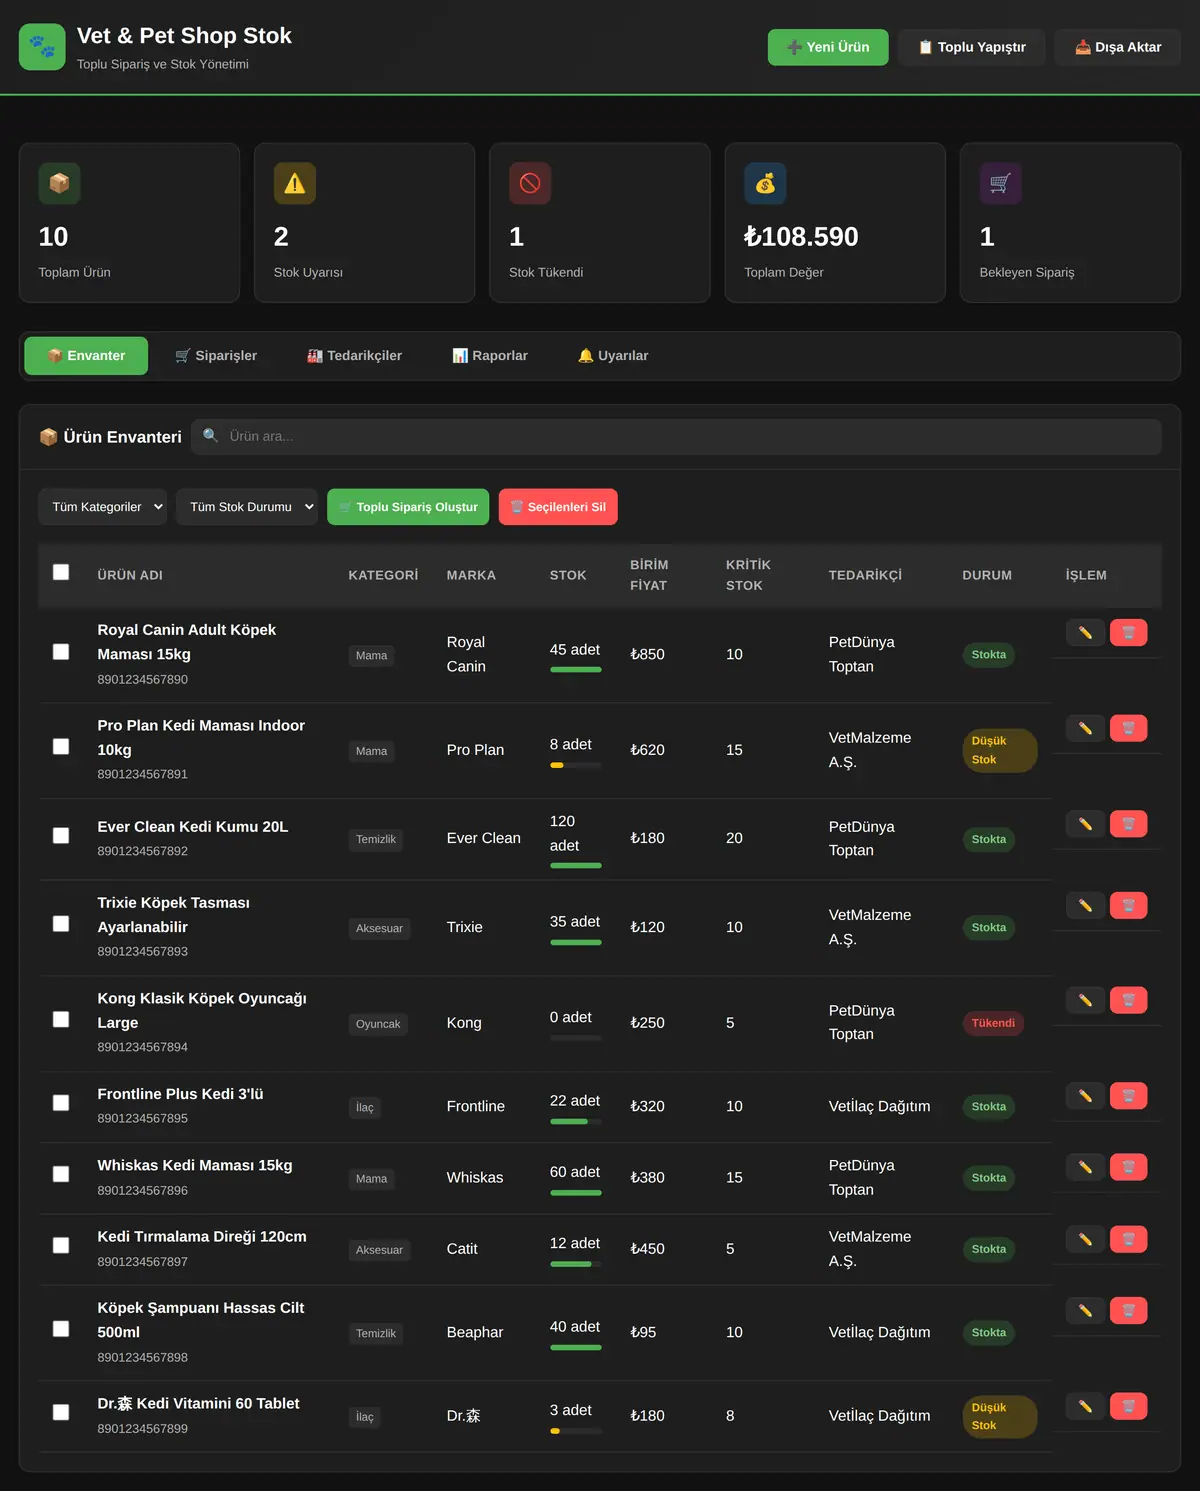Click the paw logo icon in header
This screenshot has width=1200, height=1491.
click(x=42, y=47)
